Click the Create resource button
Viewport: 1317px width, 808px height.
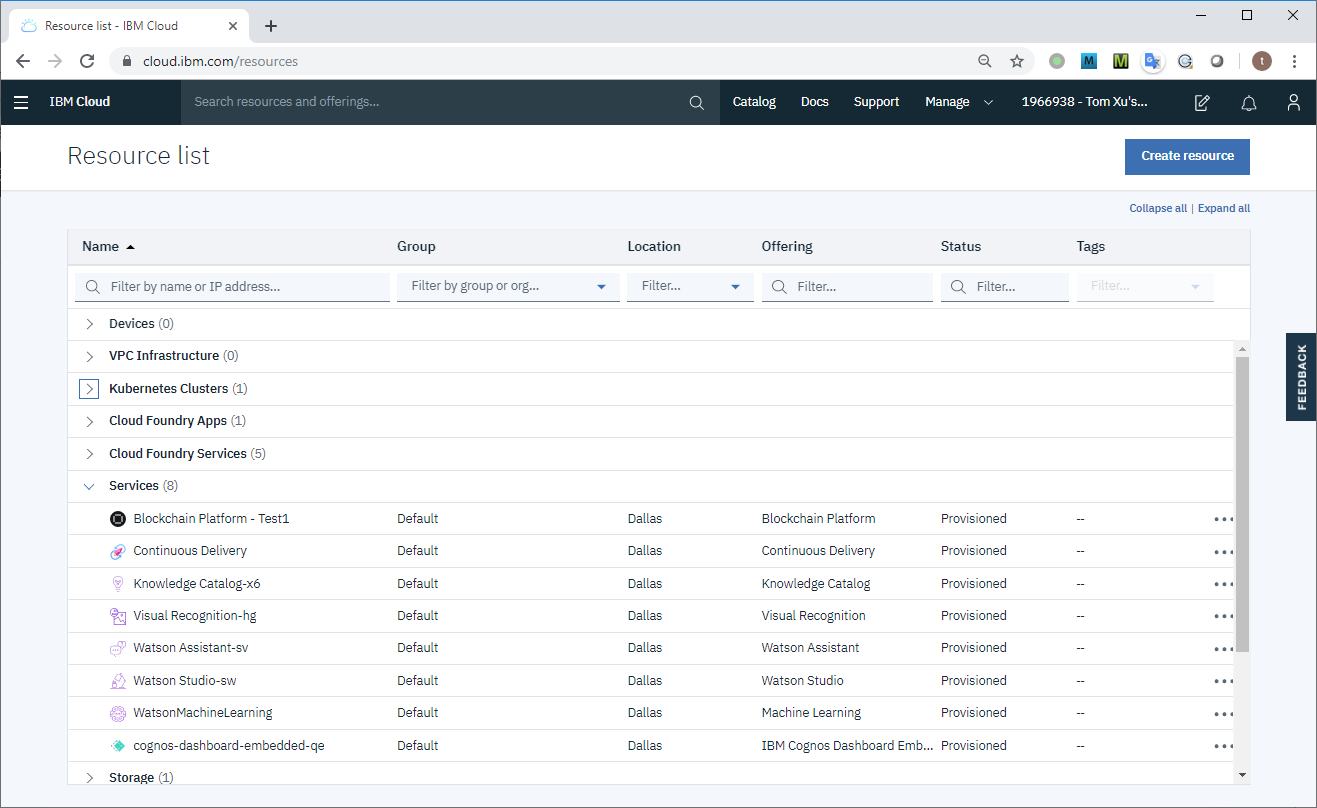[x=1187, y=156]
